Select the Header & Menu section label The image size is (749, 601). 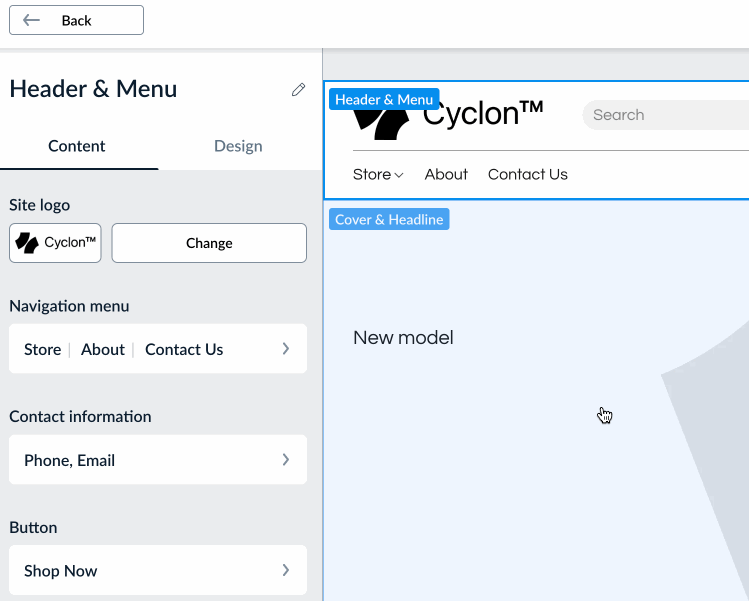(x=384, y=100)
